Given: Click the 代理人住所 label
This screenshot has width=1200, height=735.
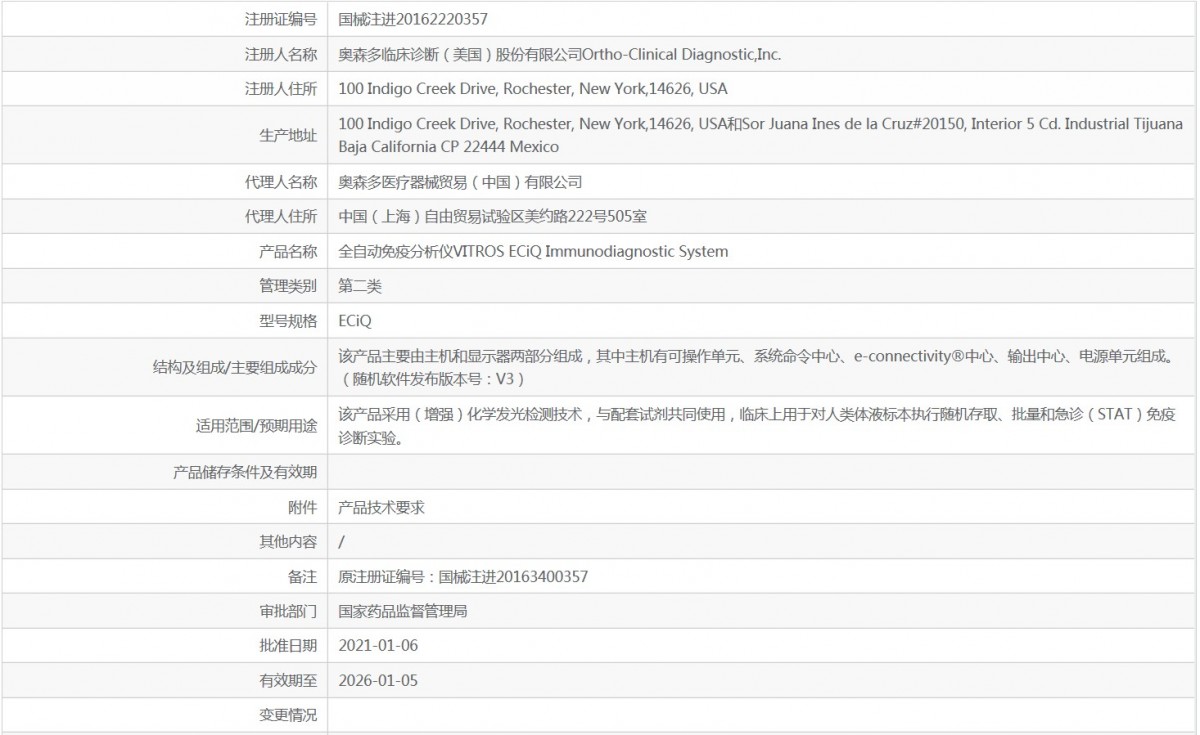Looking at the screenshot, I should [281, 217].
